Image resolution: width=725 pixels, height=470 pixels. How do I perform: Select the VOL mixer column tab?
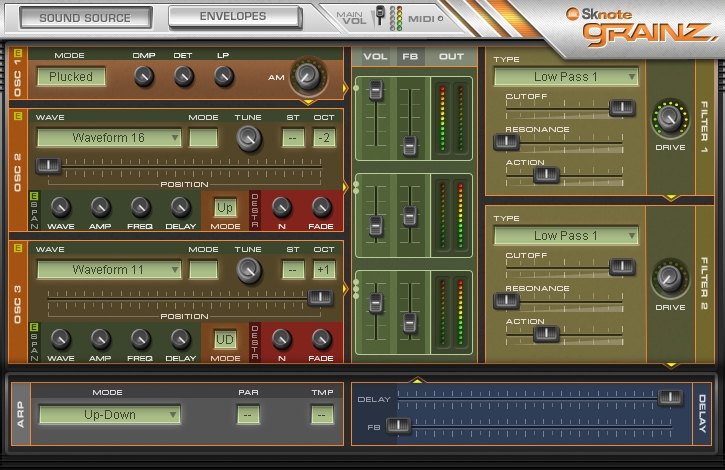click(x=375, y=56)
